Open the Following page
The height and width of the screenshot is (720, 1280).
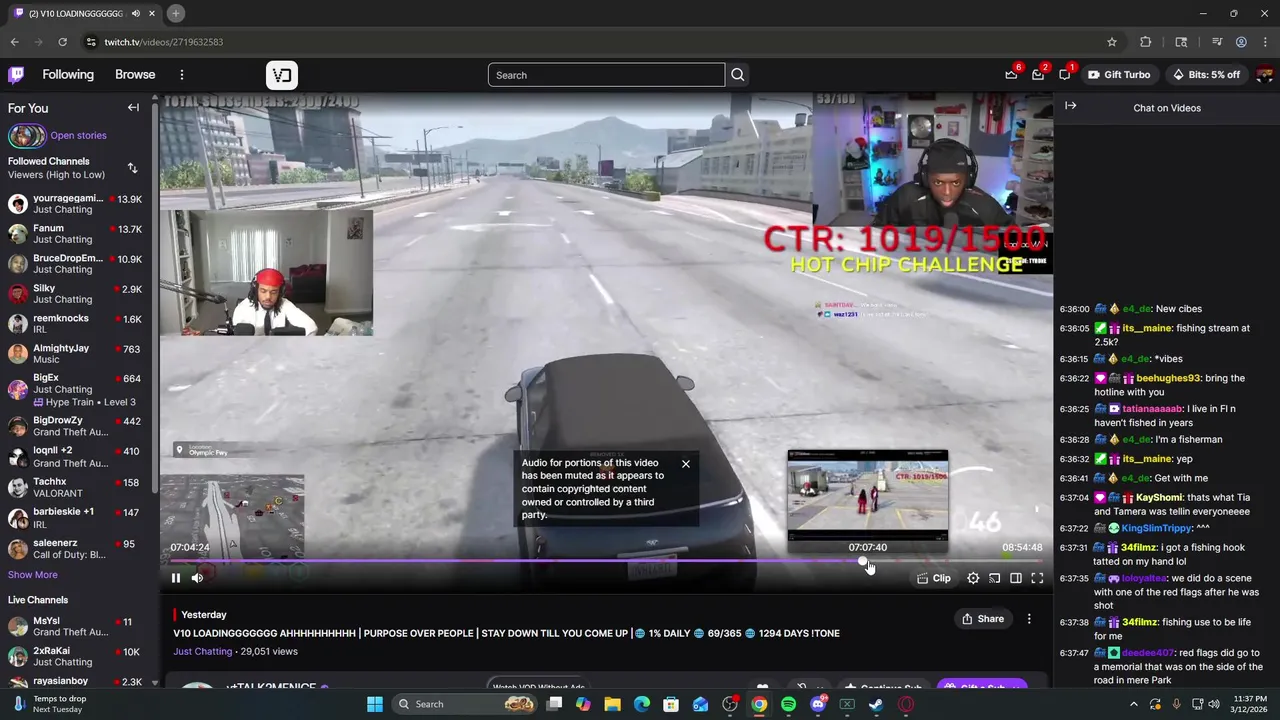click(68, 74)
